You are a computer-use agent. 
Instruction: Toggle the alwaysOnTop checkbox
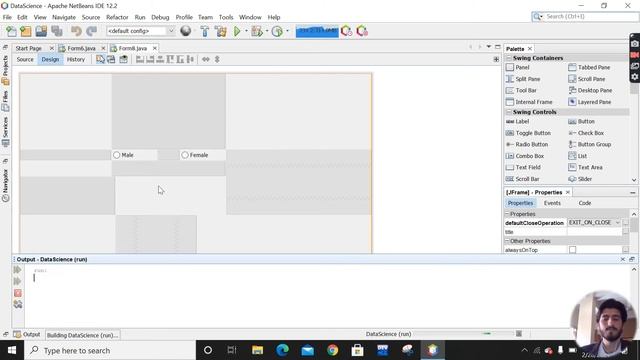pos(573,250)
